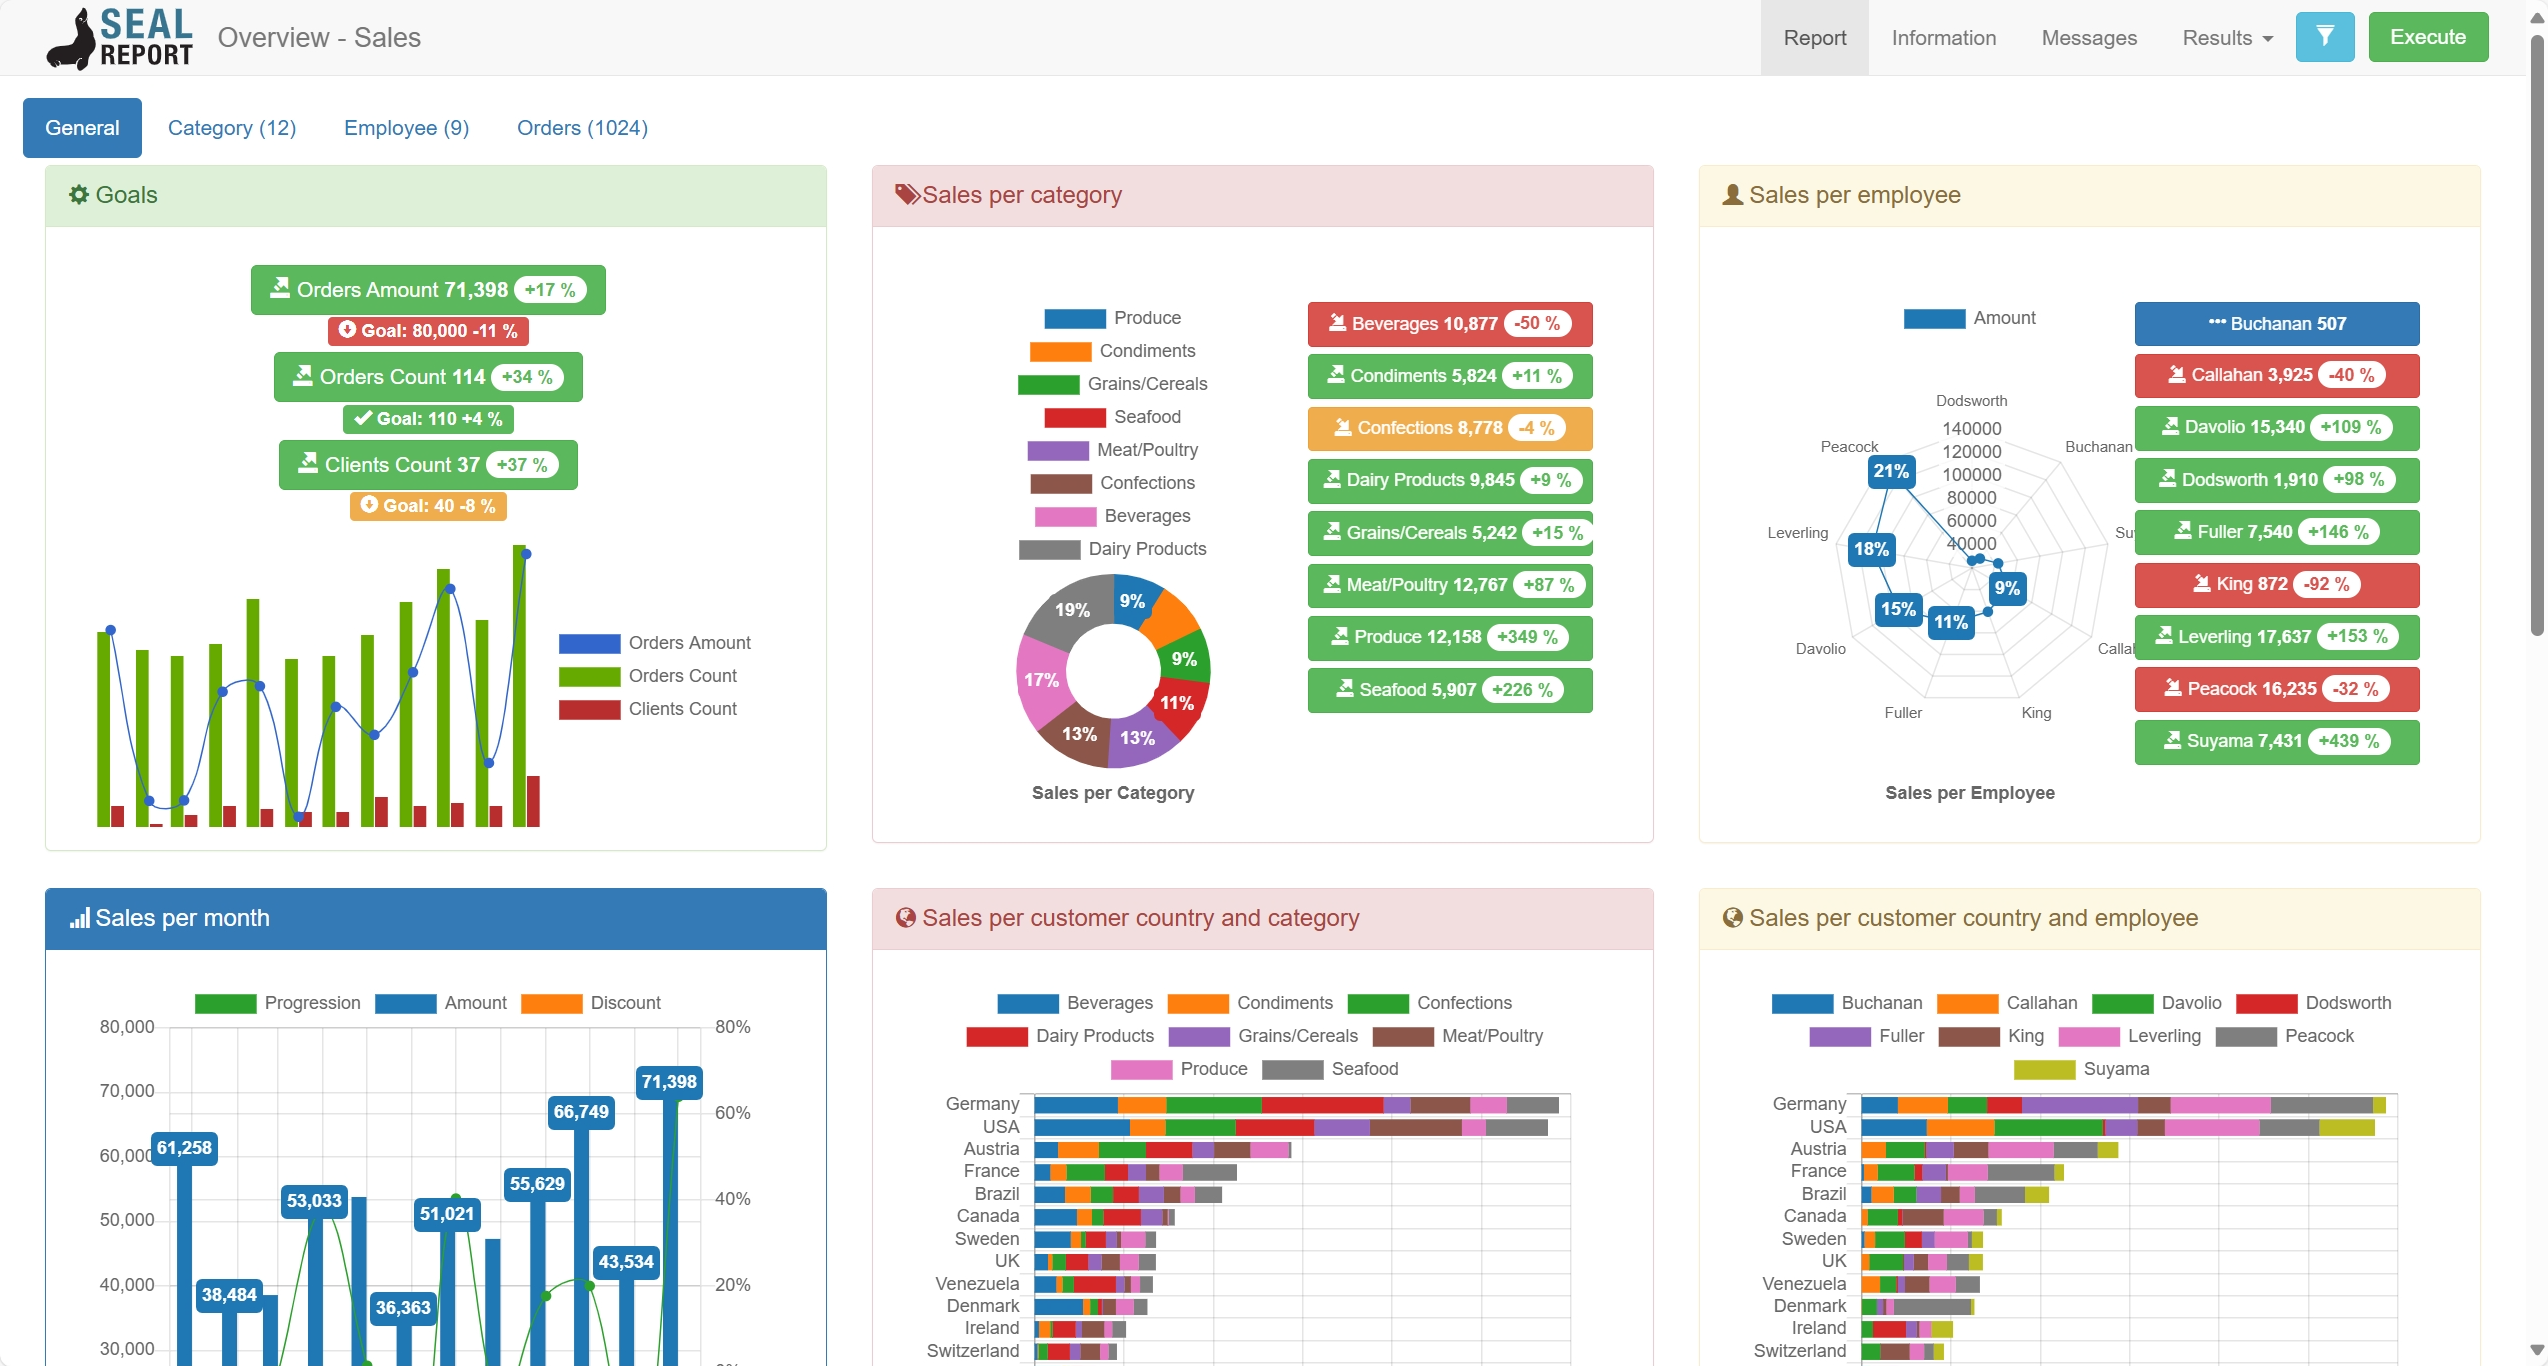
Task: Click the Dairy Products 9,845 badge
Action: [1450, 480]
